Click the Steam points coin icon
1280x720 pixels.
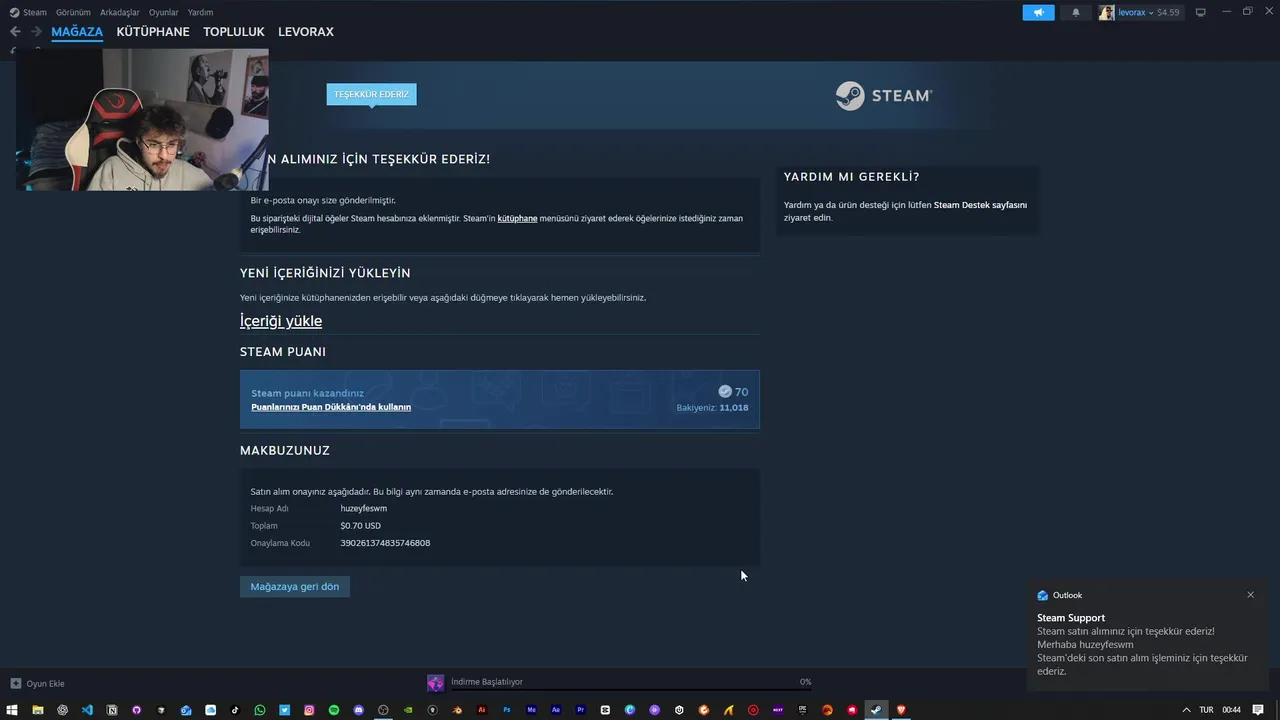(x=725, y=392)
